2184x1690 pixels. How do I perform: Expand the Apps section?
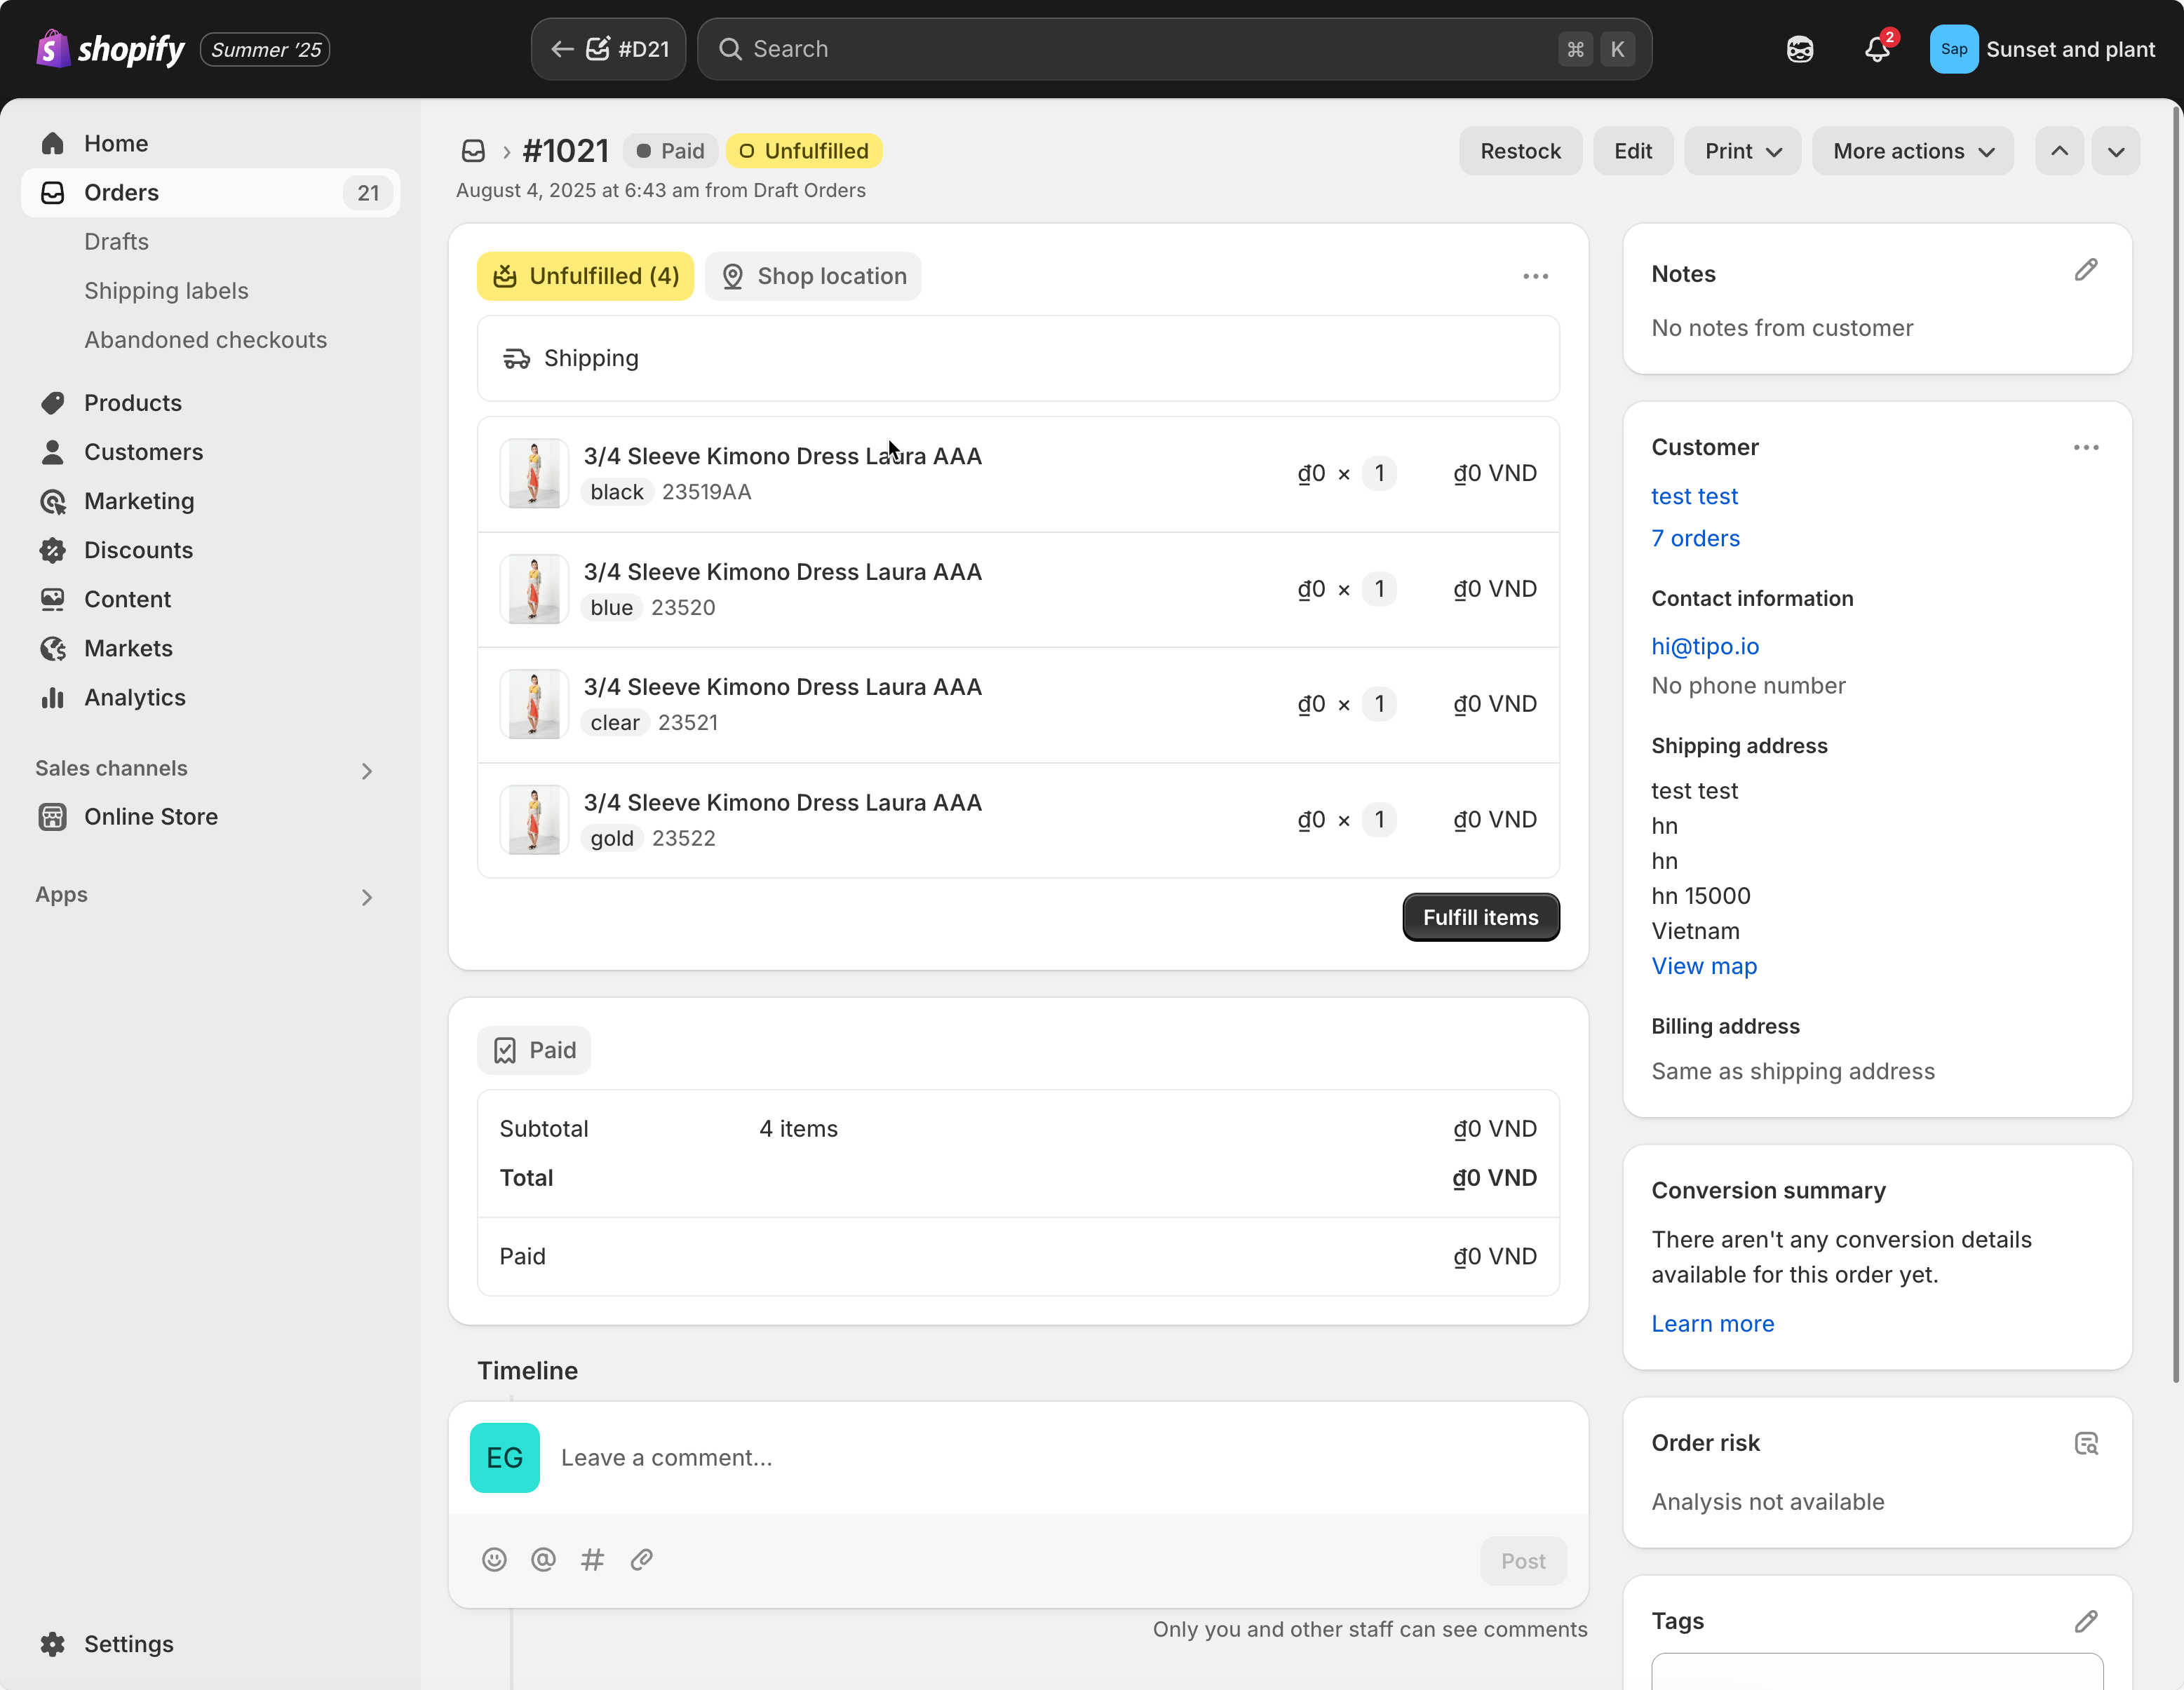coord(366,897)
